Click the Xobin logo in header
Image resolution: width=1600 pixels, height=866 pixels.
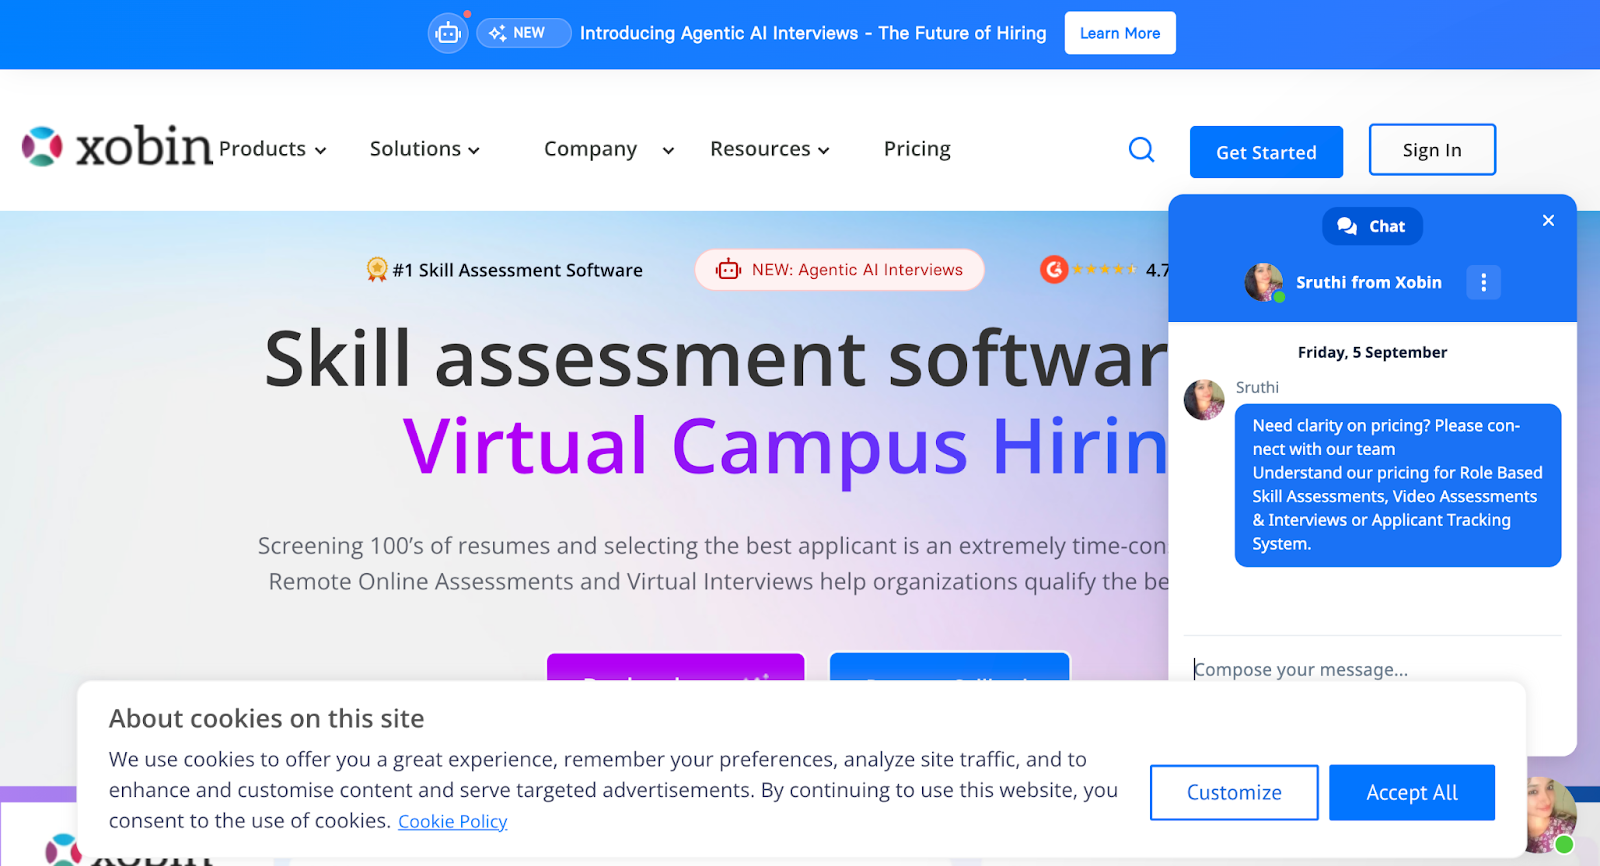pos(117,147)
